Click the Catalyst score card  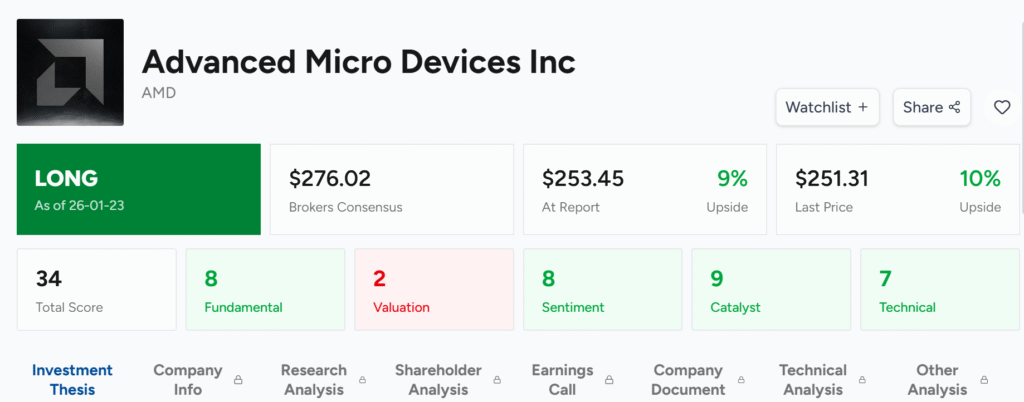(x=771, y=290)
